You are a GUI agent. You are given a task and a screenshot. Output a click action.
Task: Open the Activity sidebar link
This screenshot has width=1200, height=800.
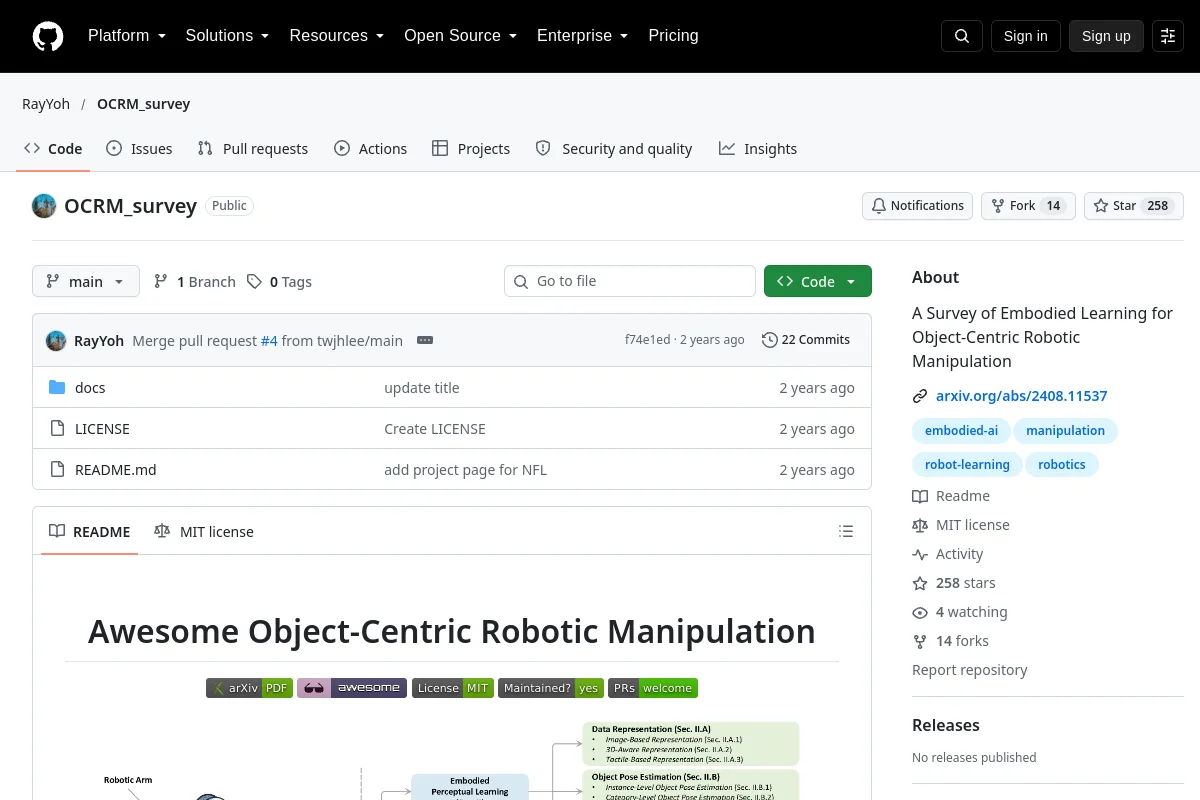pos(948,554)
